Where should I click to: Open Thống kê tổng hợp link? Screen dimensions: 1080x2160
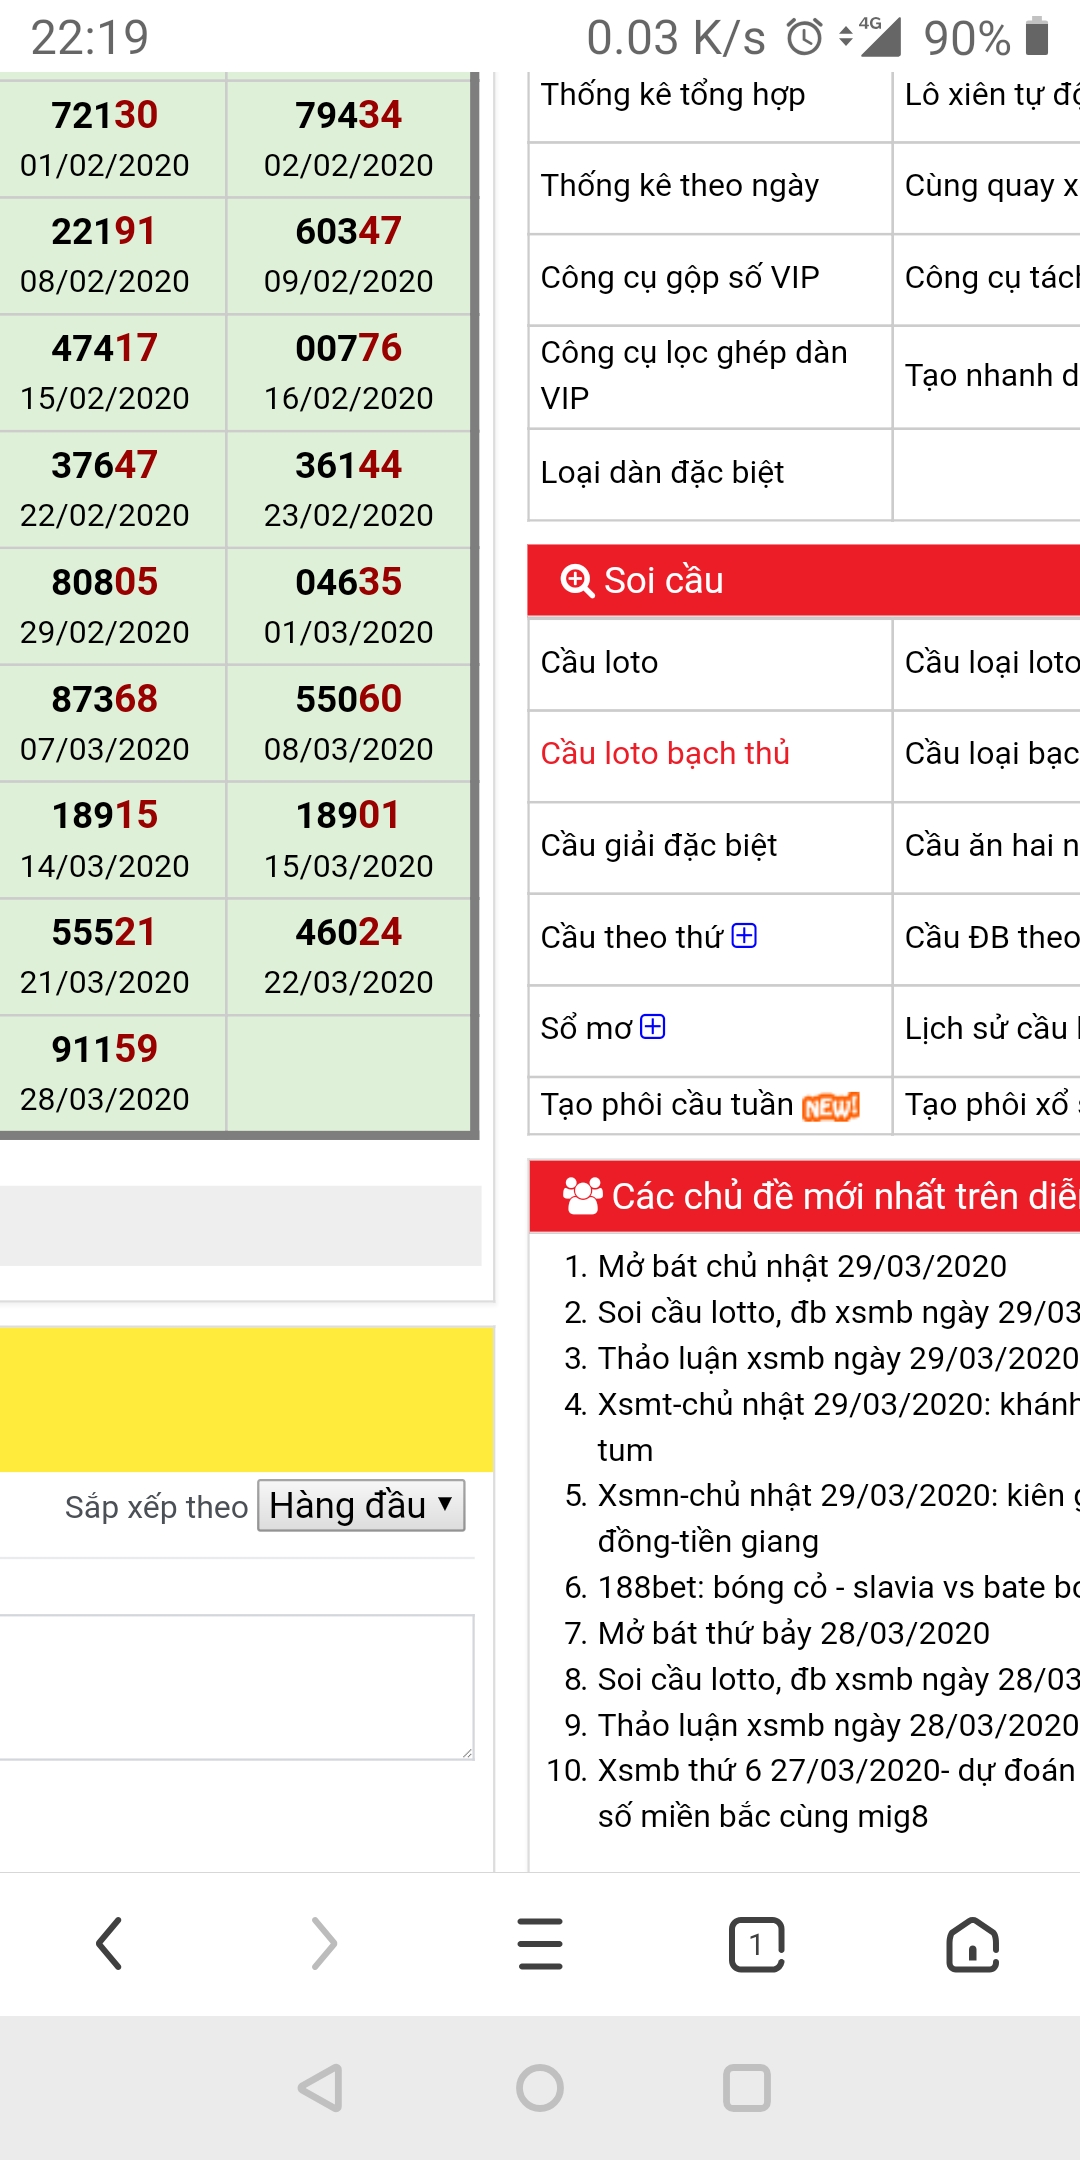(x=672, y=95)
